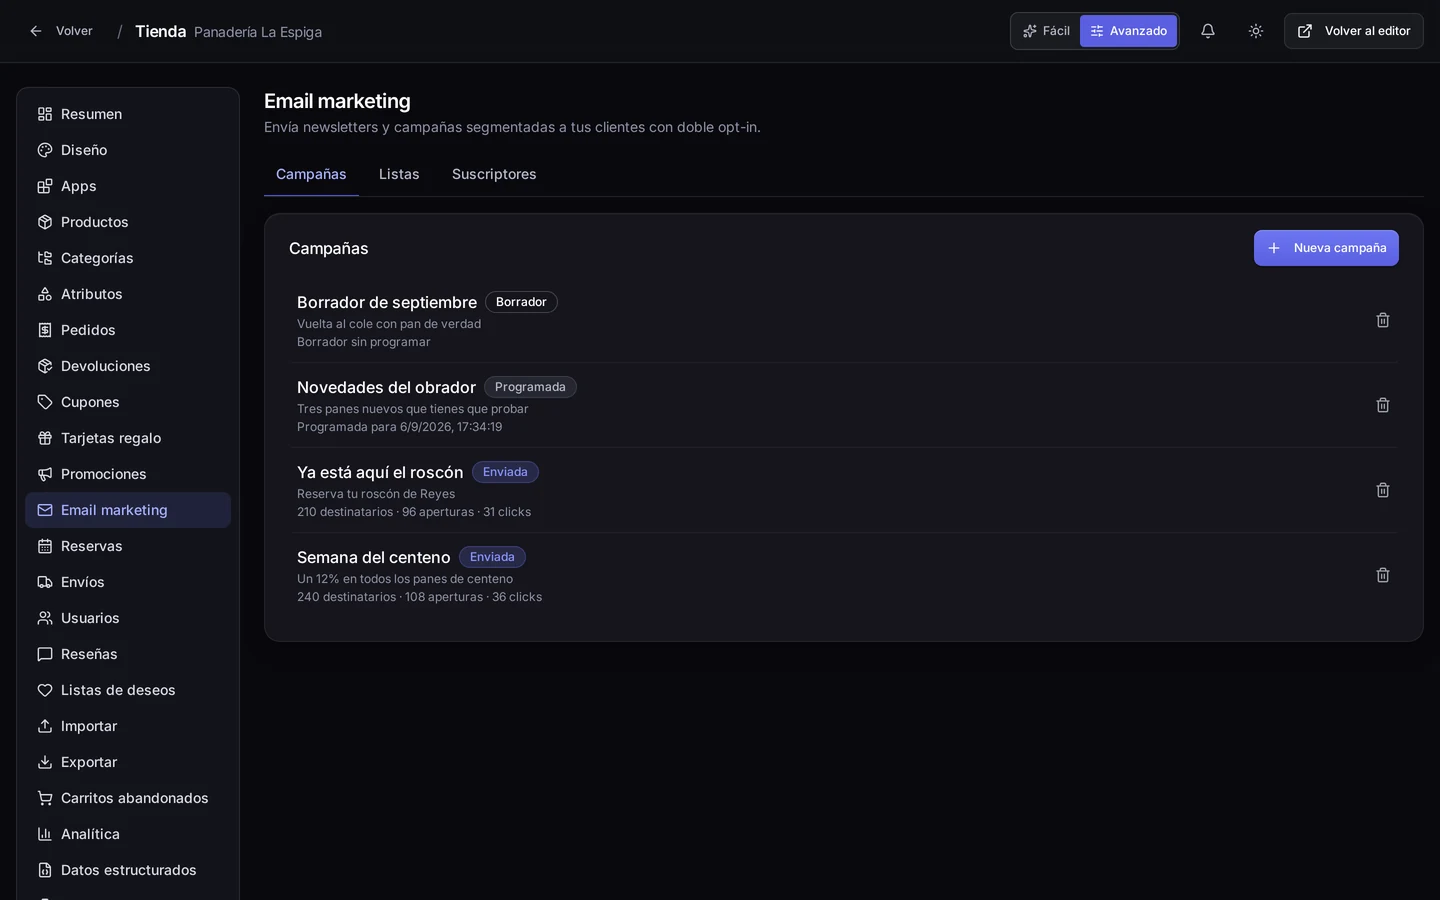Go back with Volver
This screenshot has width=1440, height=900.
coord(61,31)
